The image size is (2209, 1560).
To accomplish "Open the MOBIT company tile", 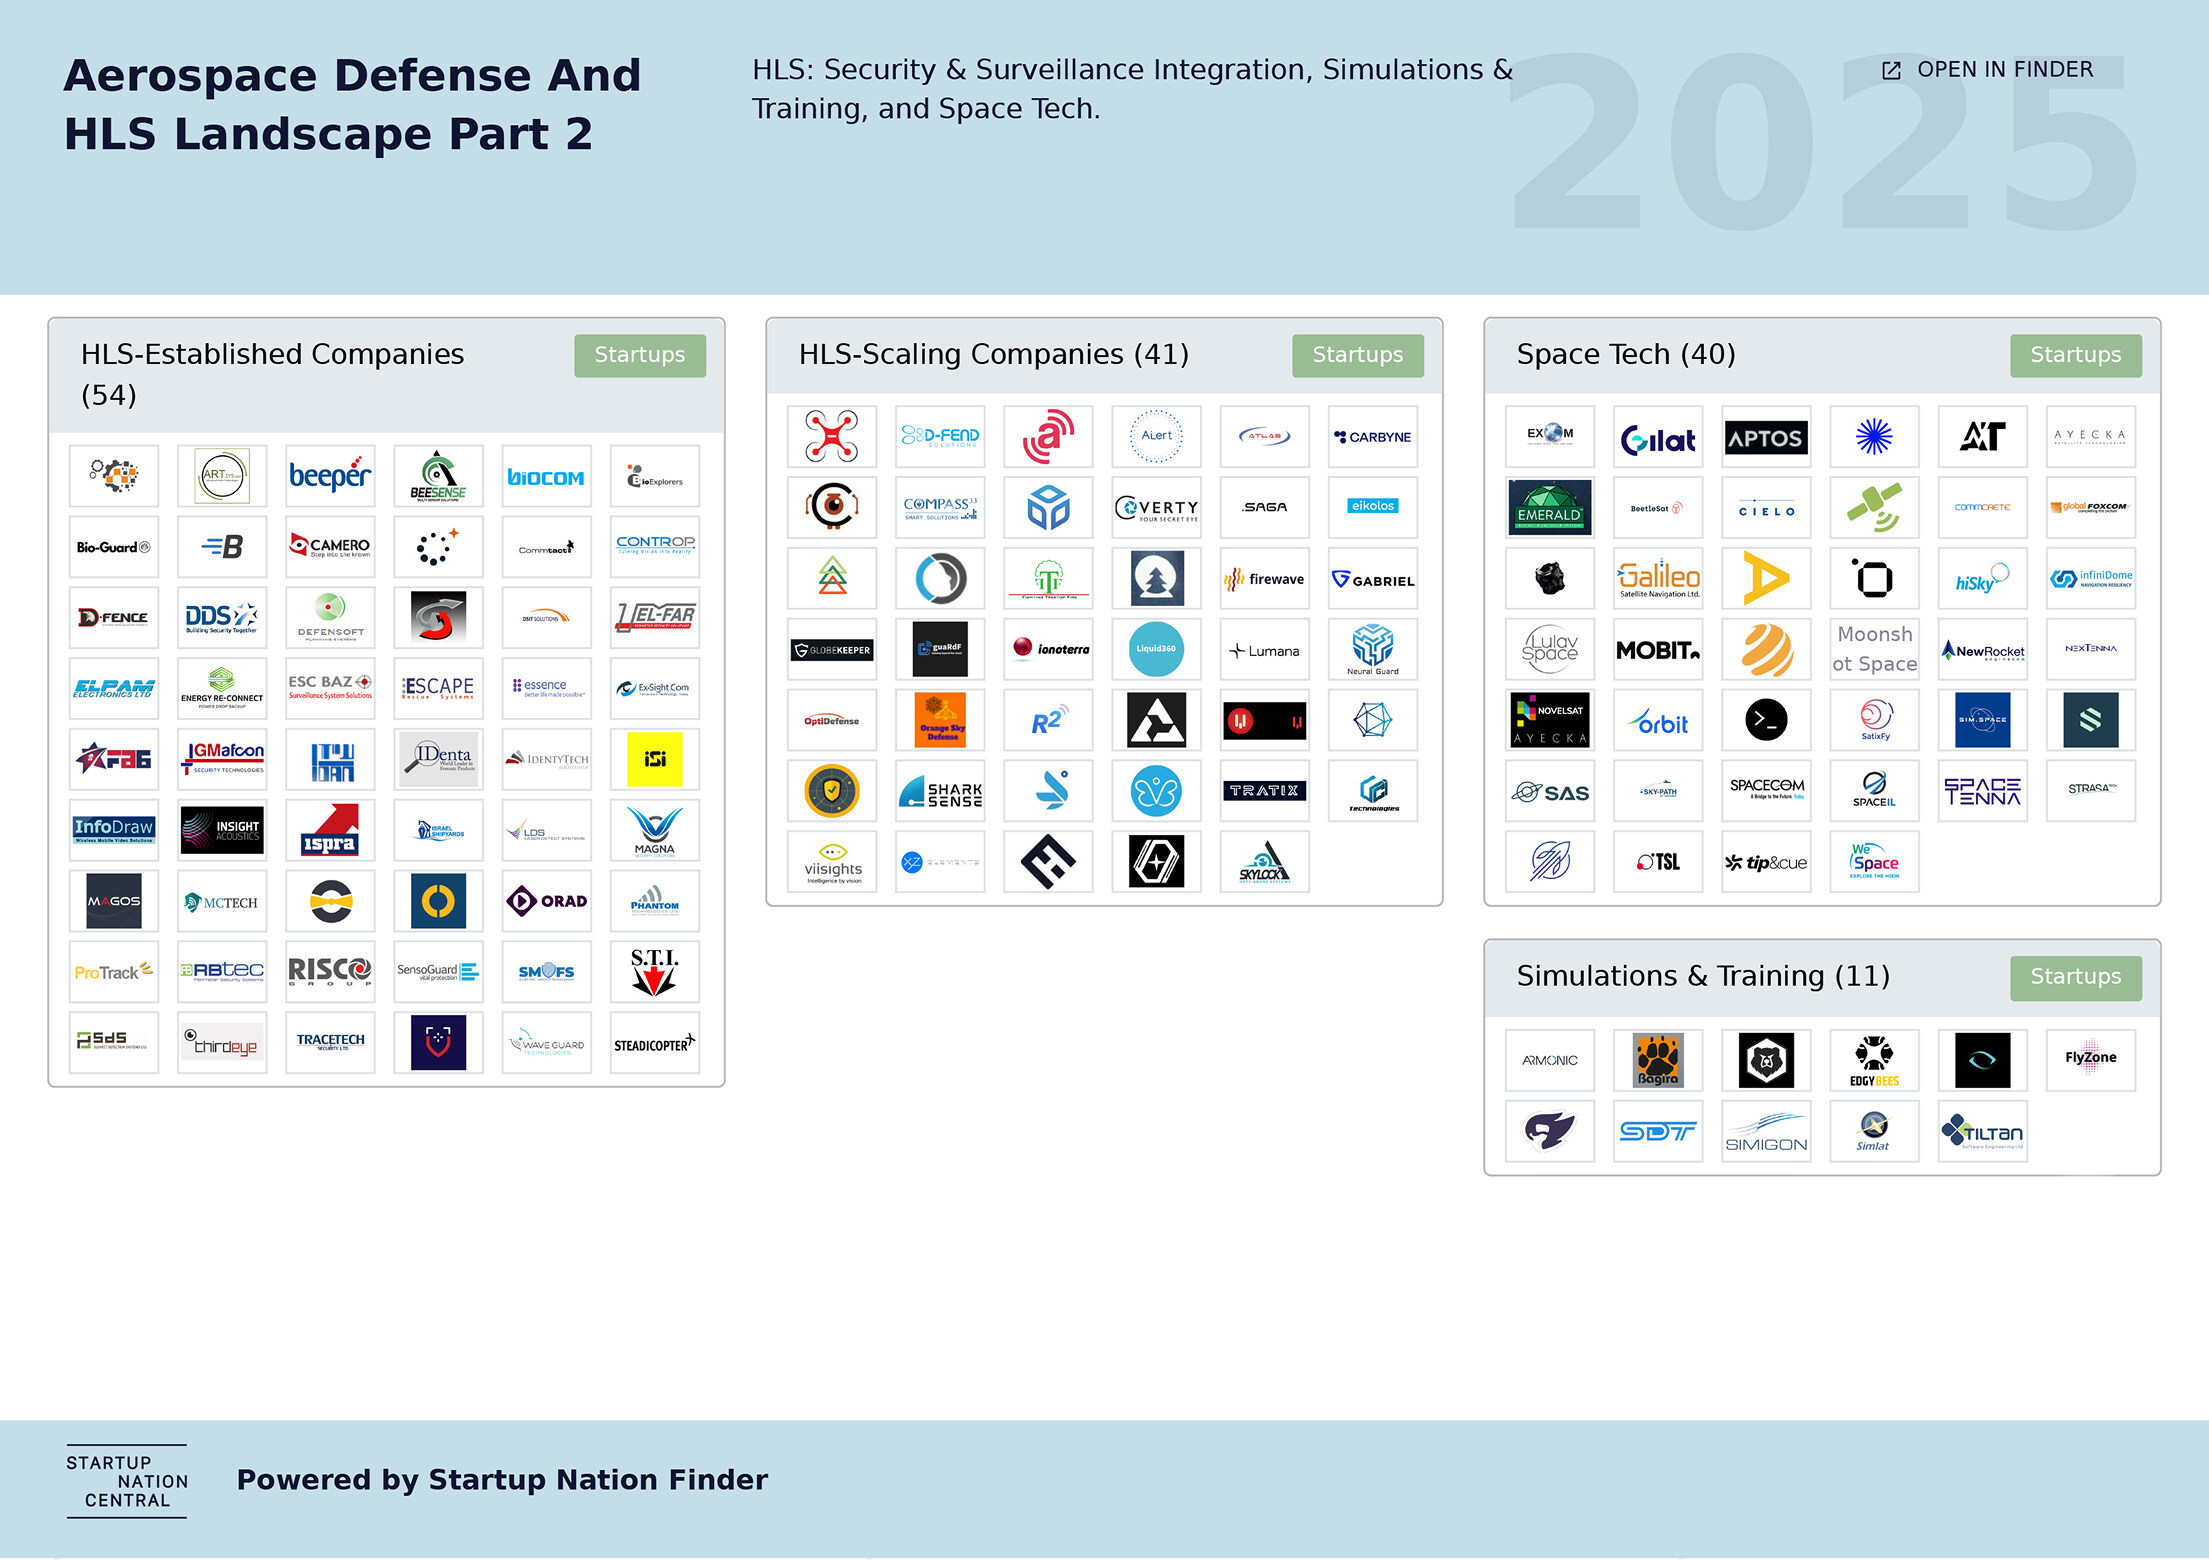I will 1658,650.
